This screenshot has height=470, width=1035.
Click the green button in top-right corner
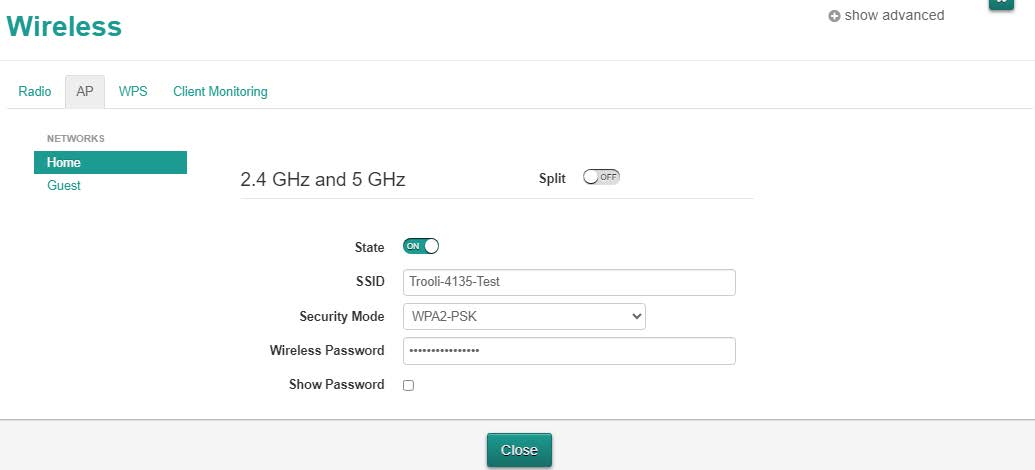pos(1001,3)
